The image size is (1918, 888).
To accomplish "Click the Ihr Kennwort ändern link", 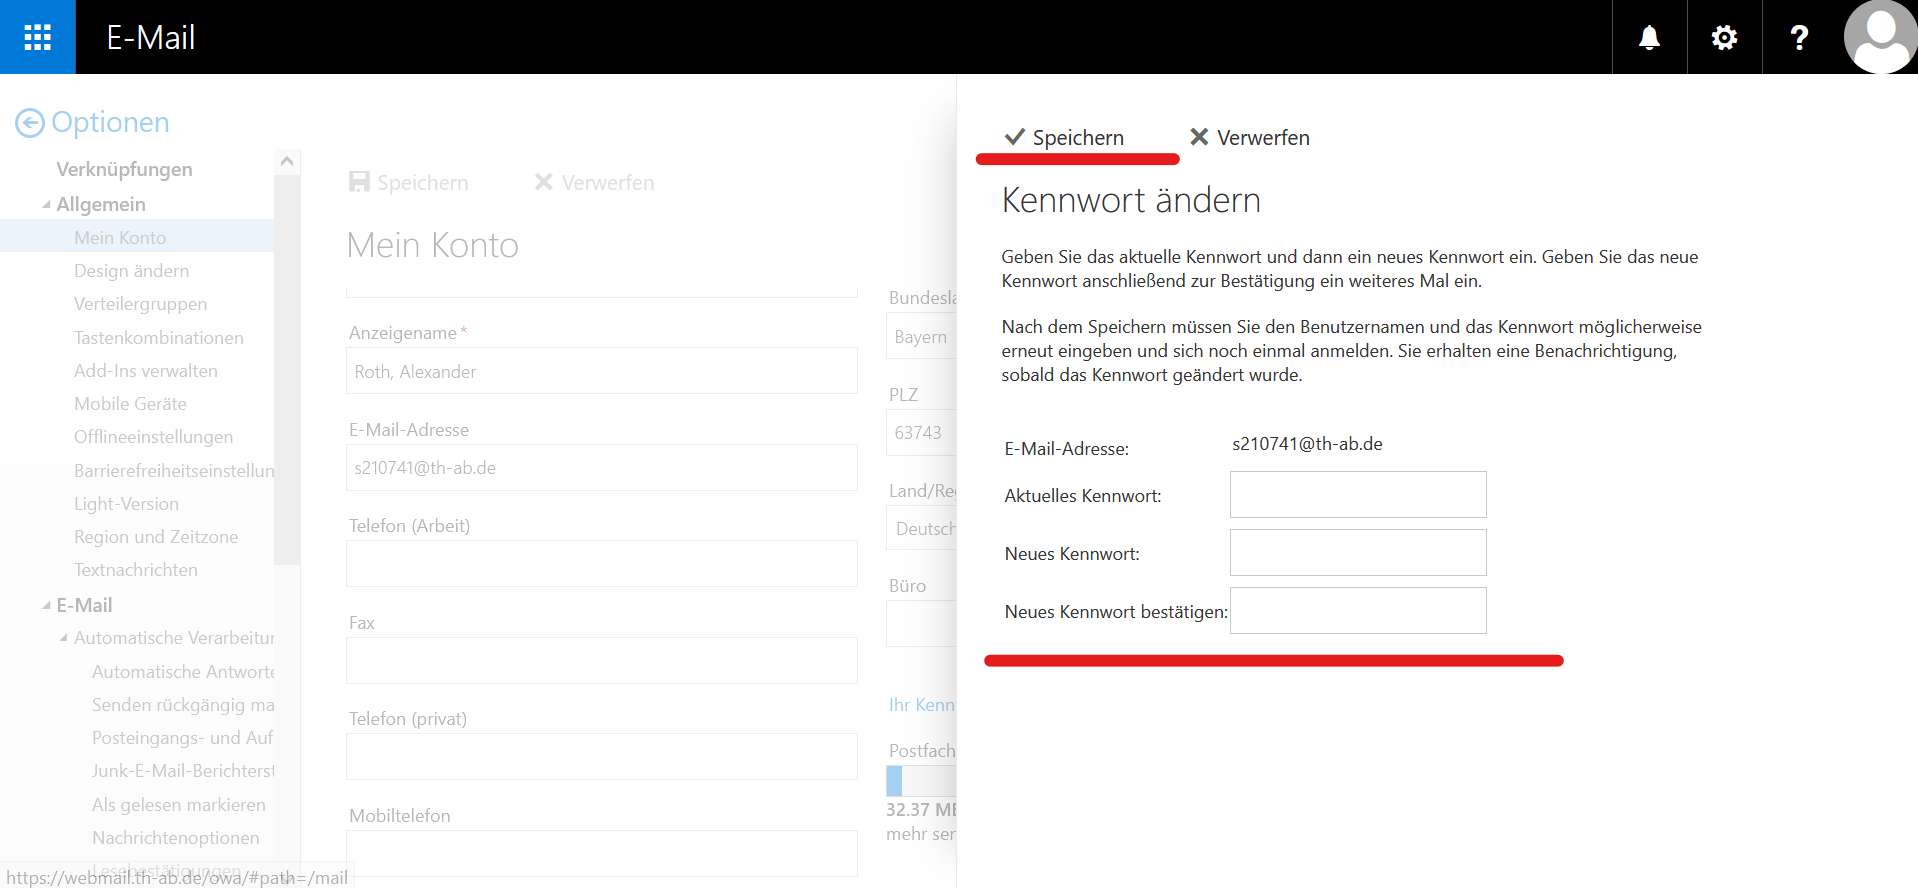I will (922, 704).
